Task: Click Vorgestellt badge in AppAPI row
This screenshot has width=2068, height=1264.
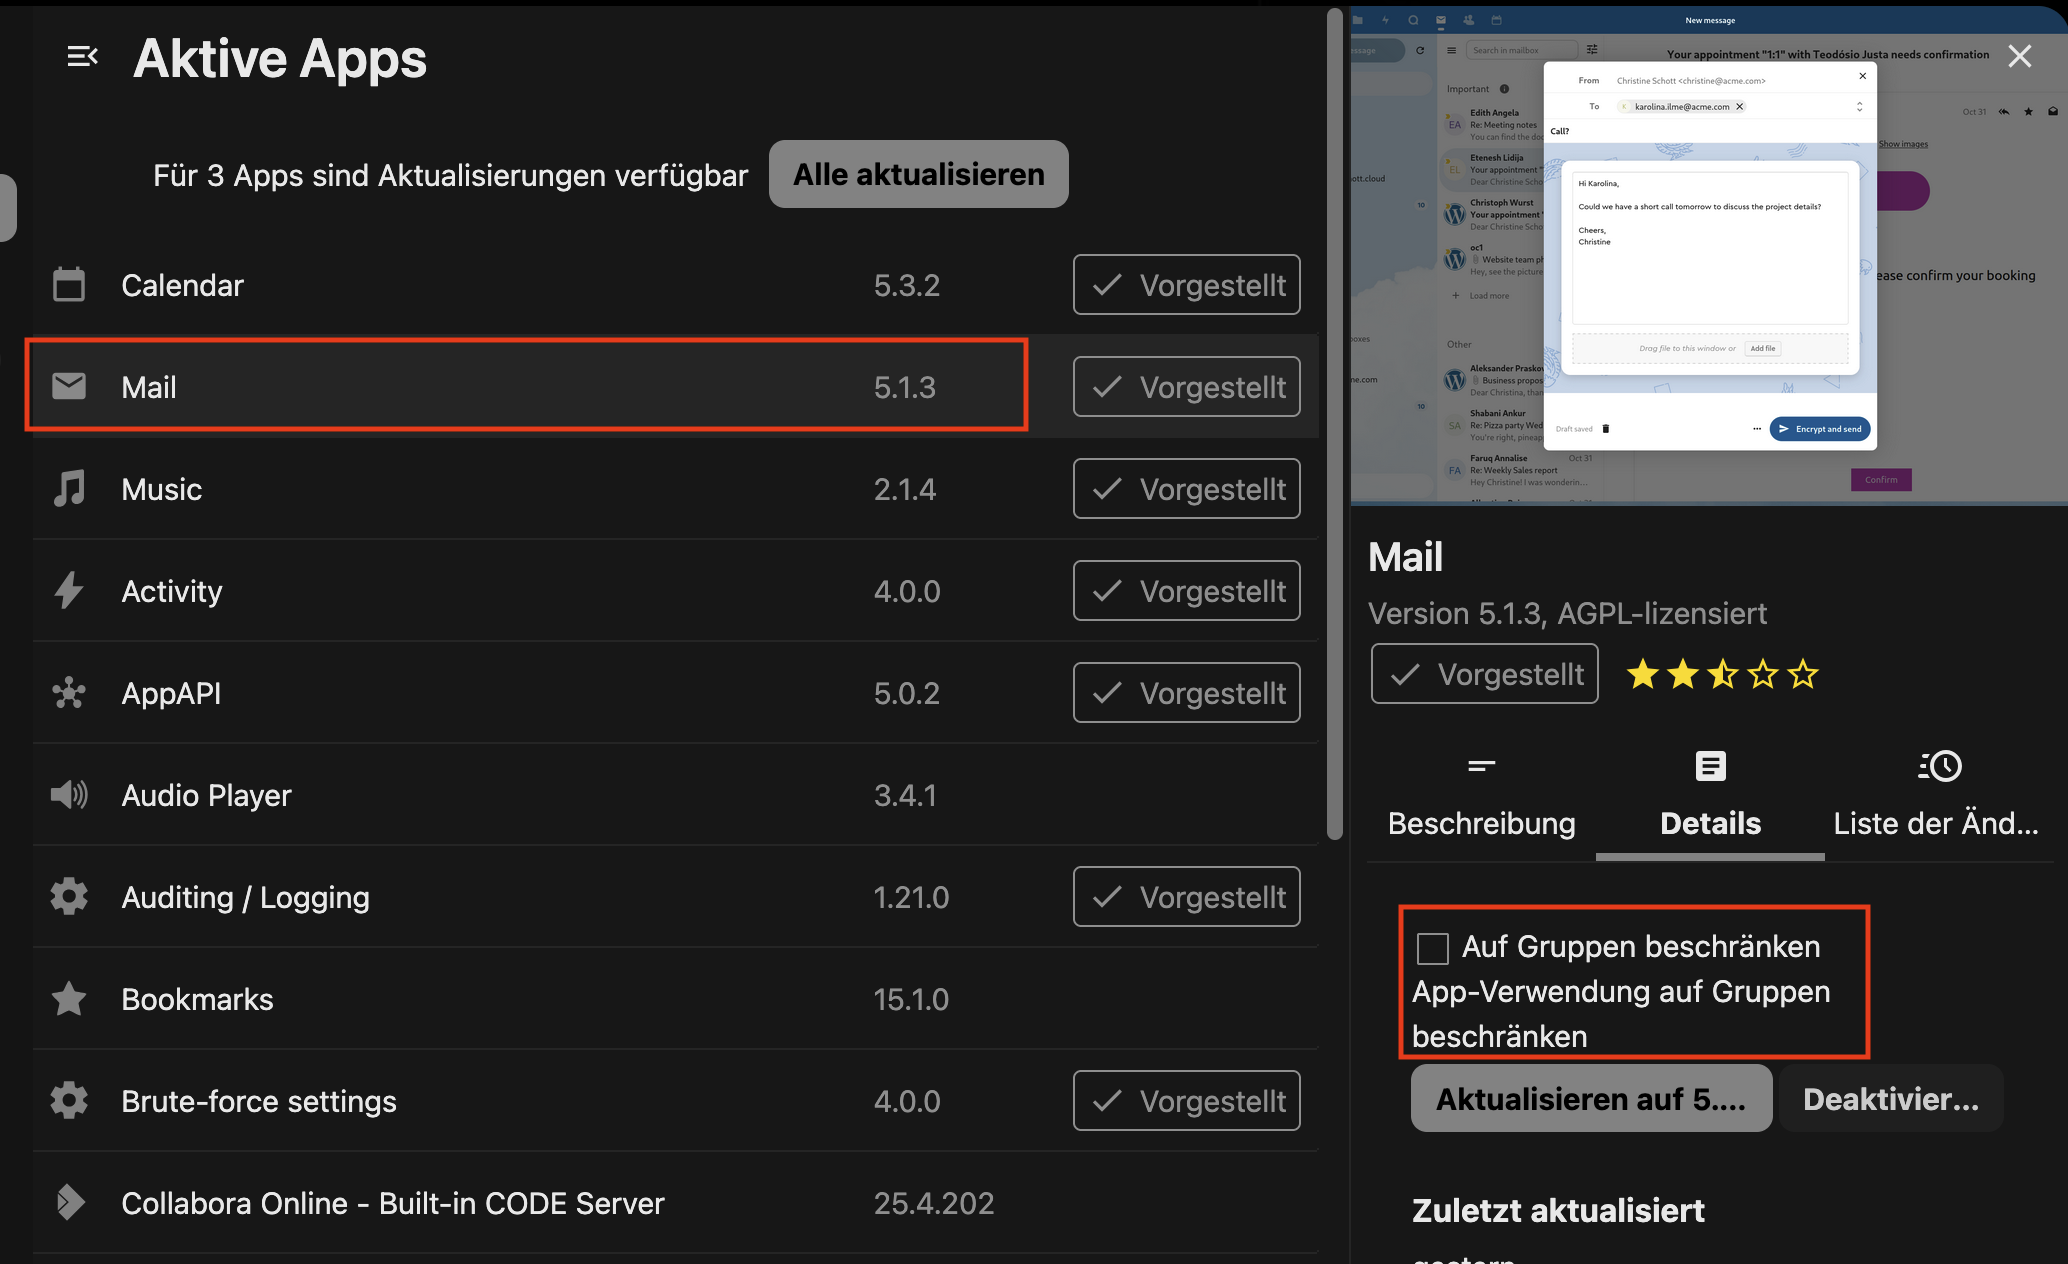Action: tap(1187, 693)
